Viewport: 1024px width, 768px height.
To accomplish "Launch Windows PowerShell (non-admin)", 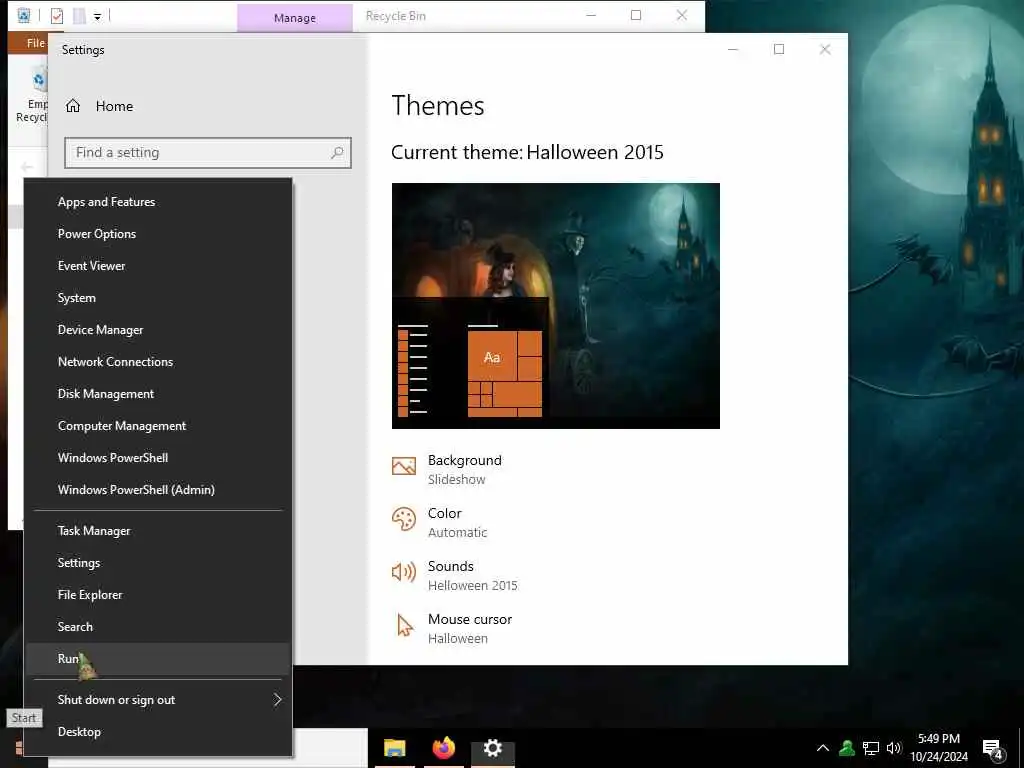I will 158,458.
